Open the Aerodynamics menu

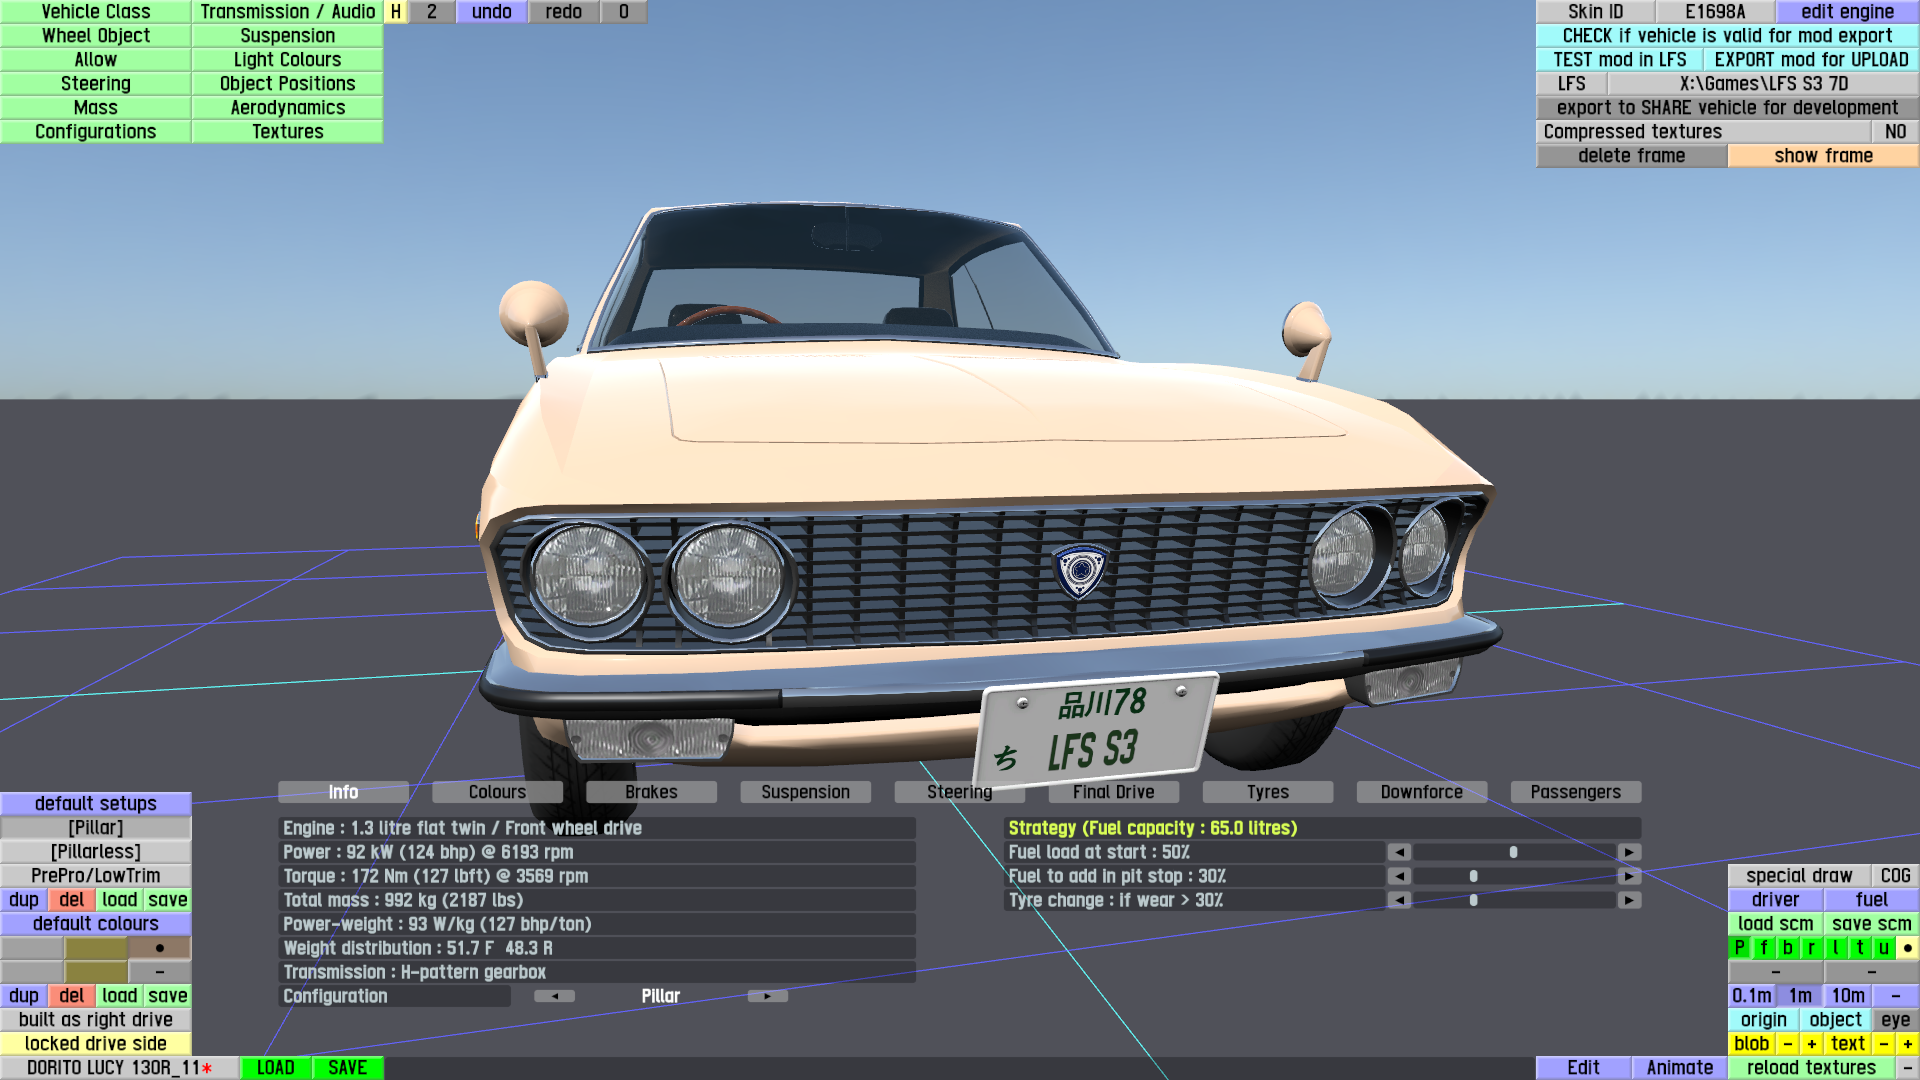click(x=287, y=107)
